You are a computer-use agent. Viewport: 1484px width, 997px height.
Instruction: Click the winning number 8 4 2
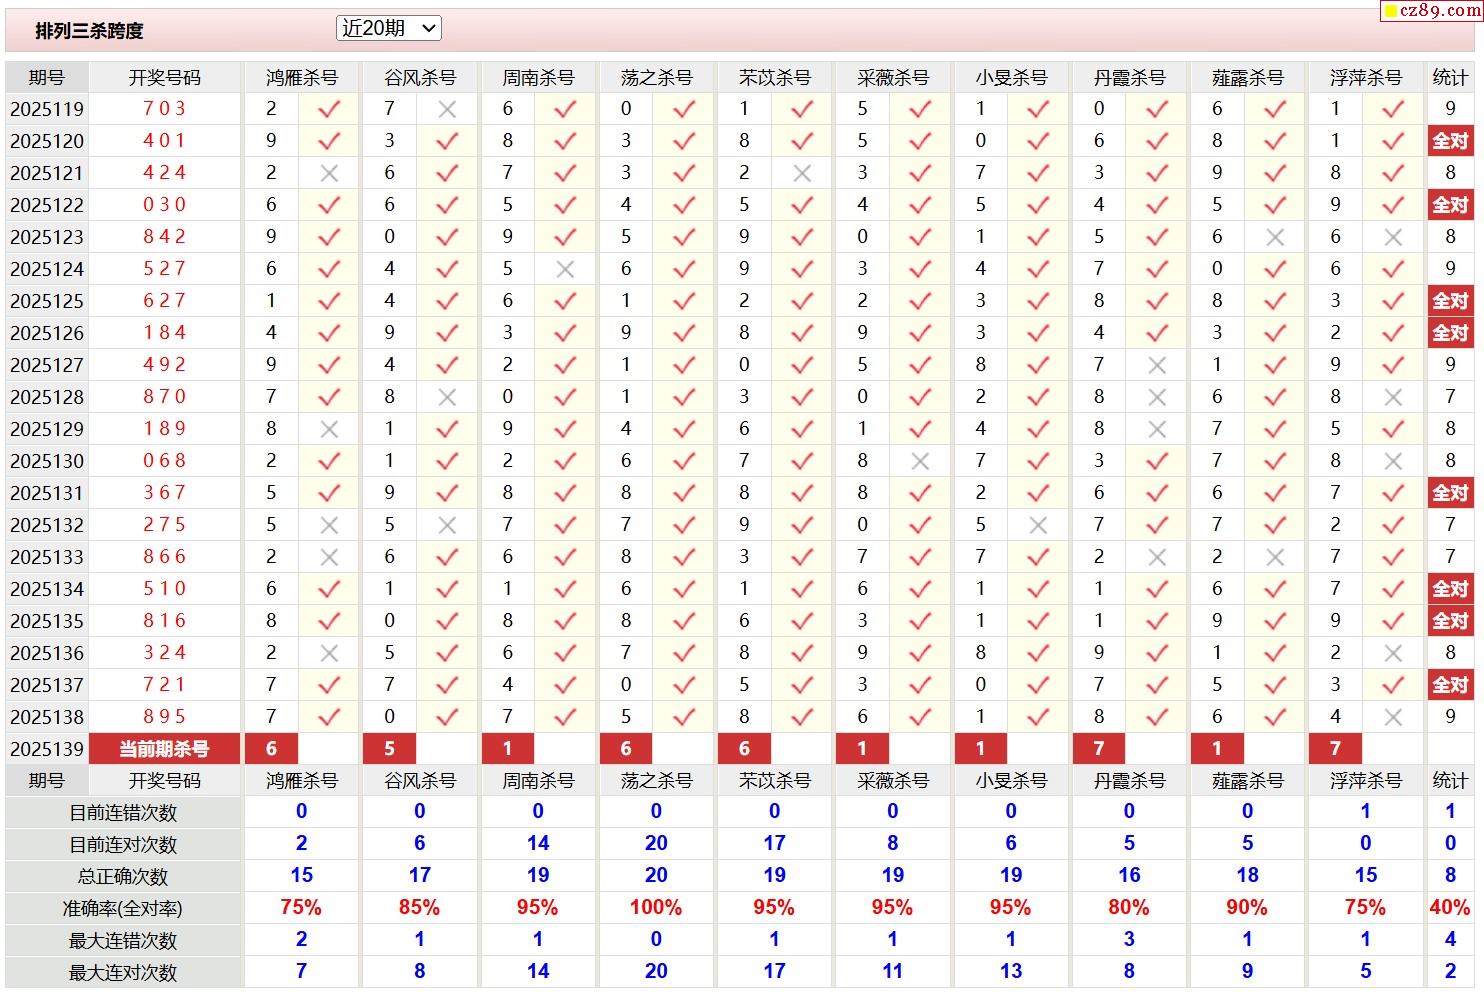pos(164,236)
